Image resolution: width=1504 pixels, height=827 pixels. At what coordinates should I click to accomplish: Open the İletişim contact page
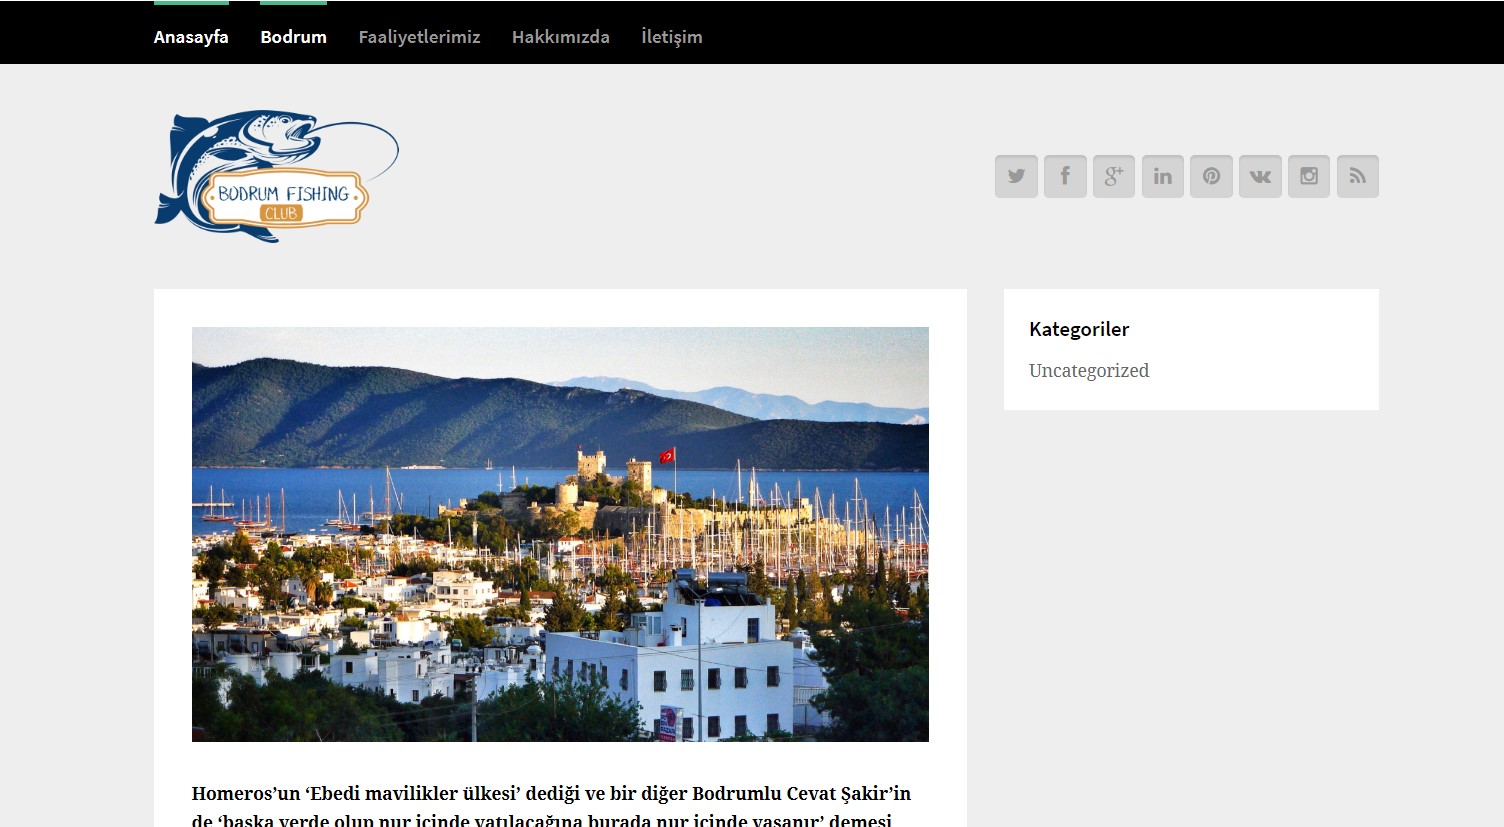(671, 37)
